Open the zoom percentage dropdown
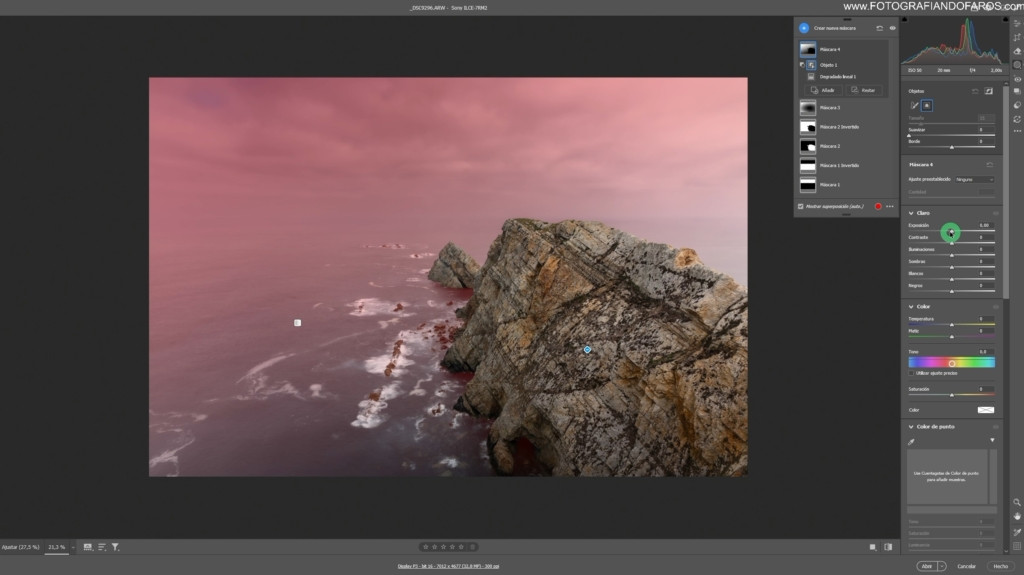This screenshot has height=575, width=1024. pos(72,547)
